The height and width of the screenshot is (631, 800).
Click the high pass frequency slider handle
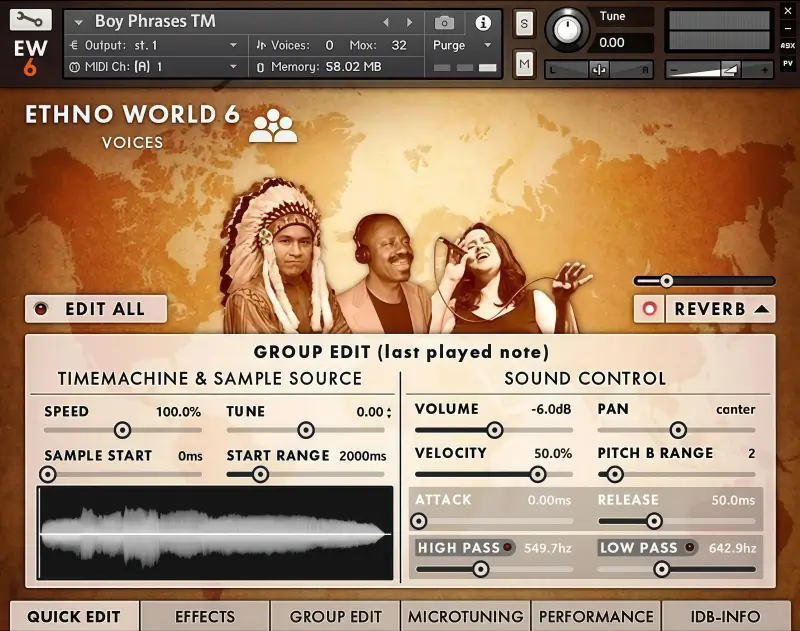(481, 569)
